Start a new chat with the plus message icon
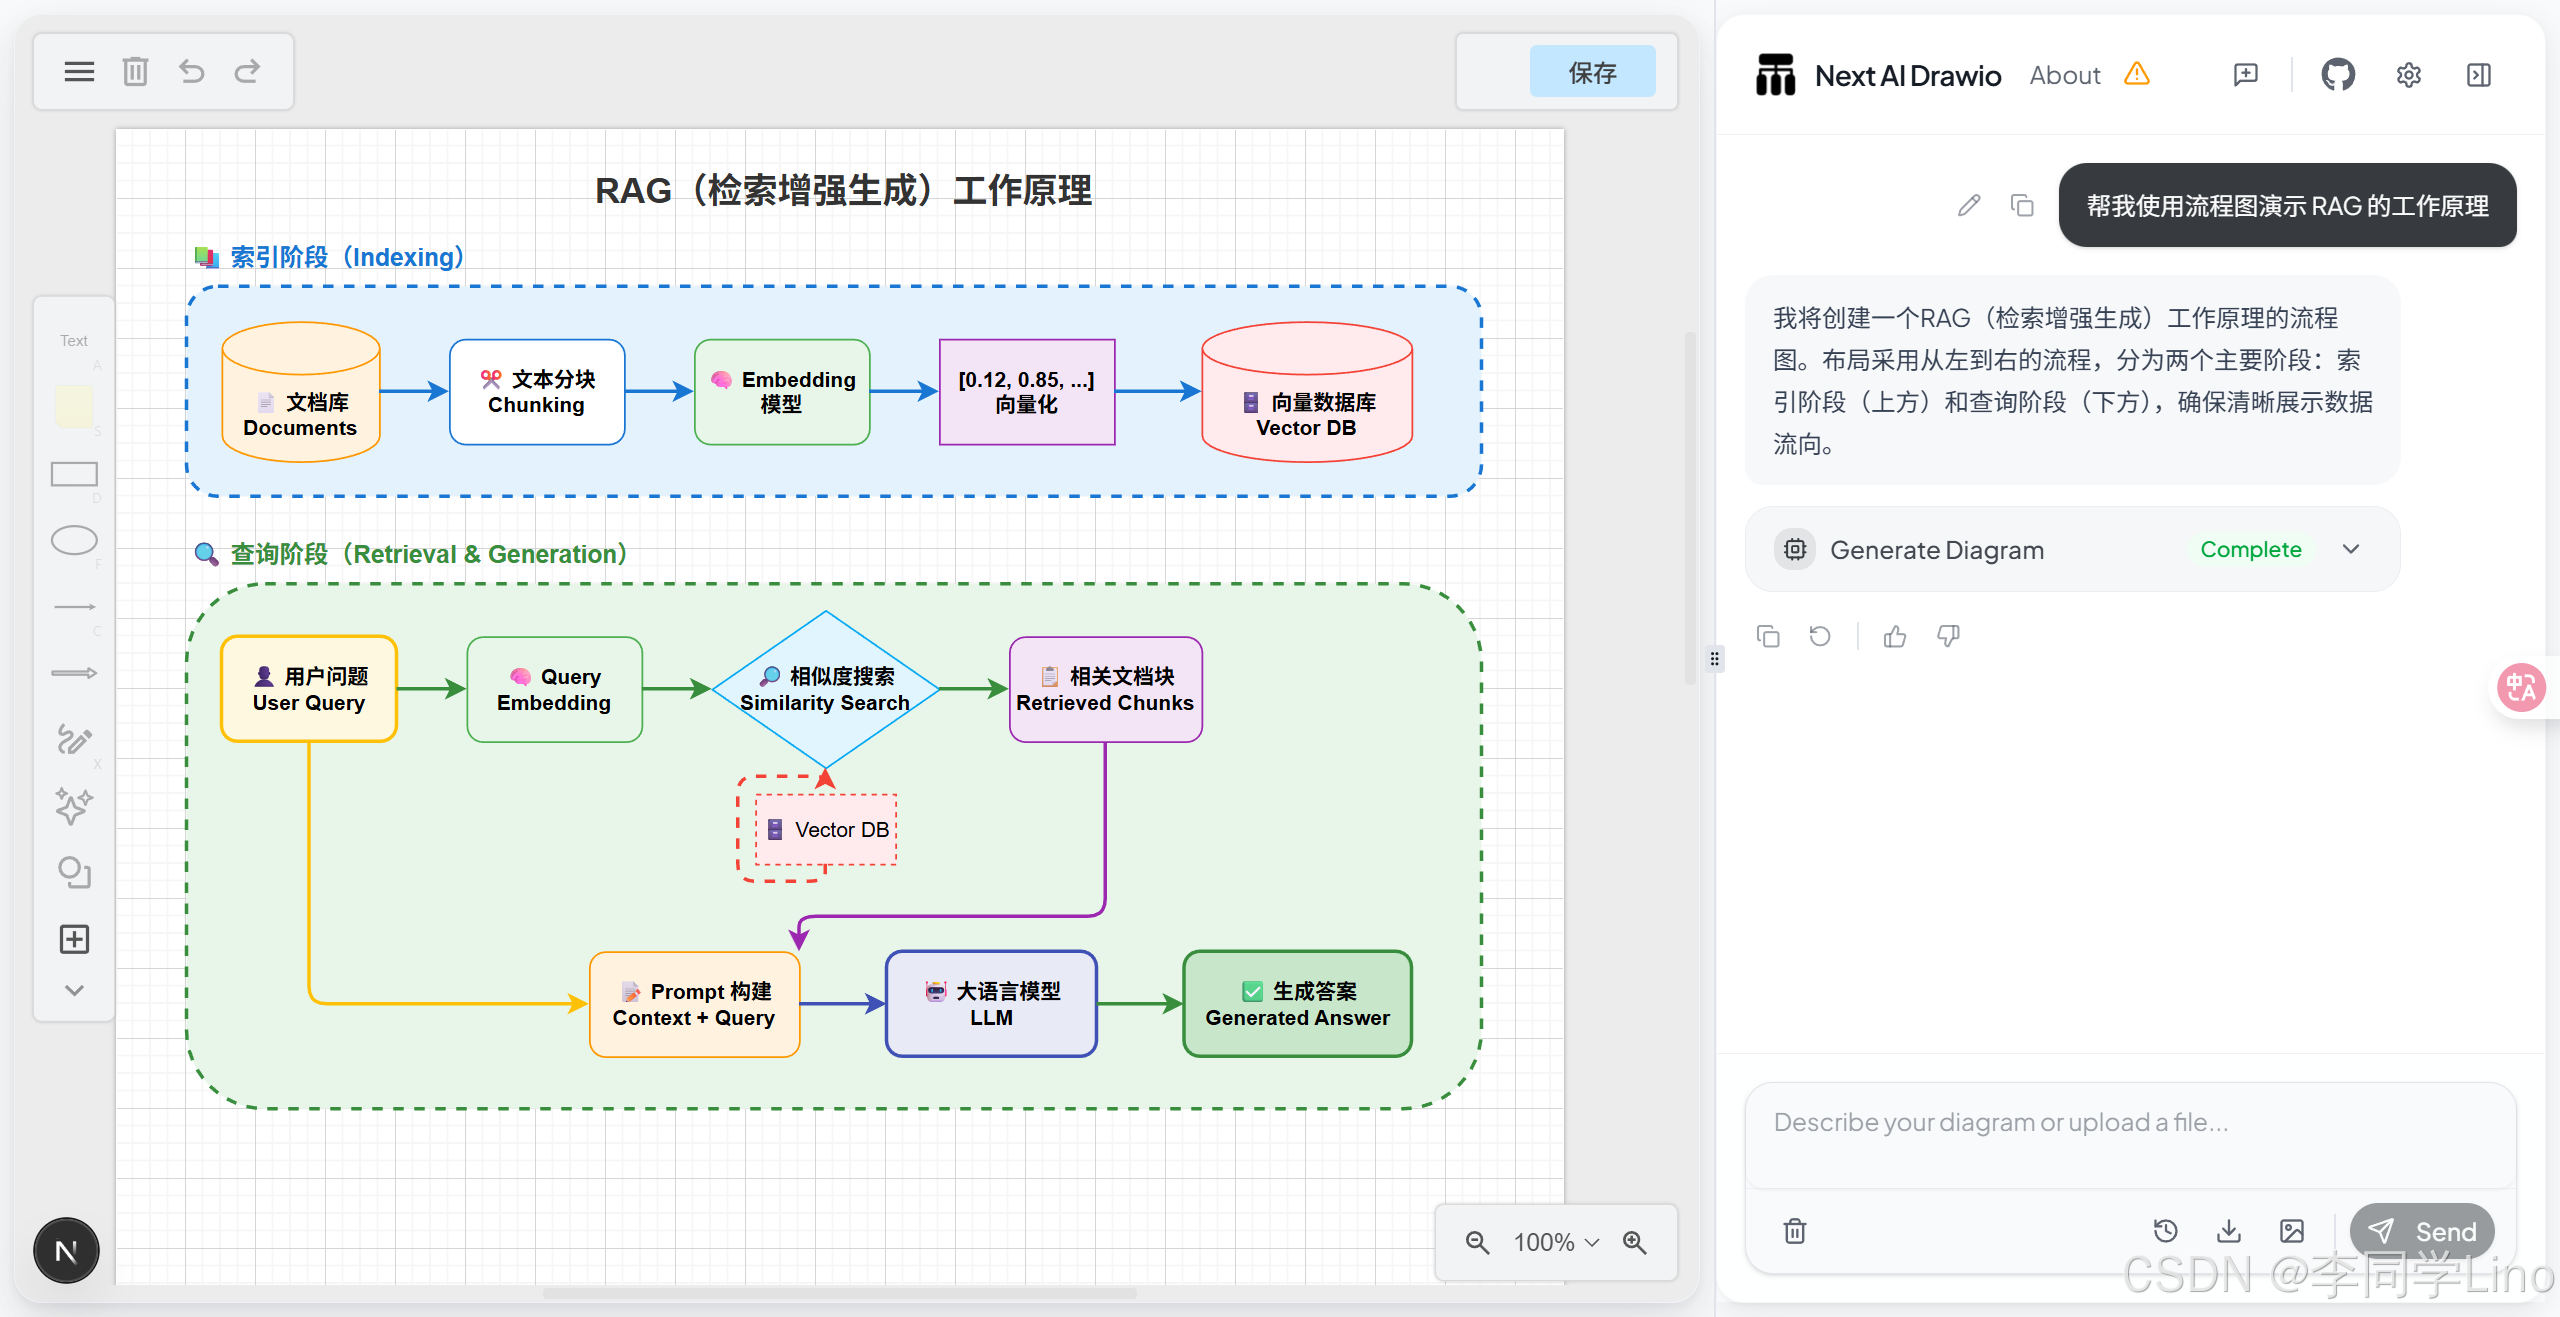Viewport: 2560px width, 1317px height. 2246,75
